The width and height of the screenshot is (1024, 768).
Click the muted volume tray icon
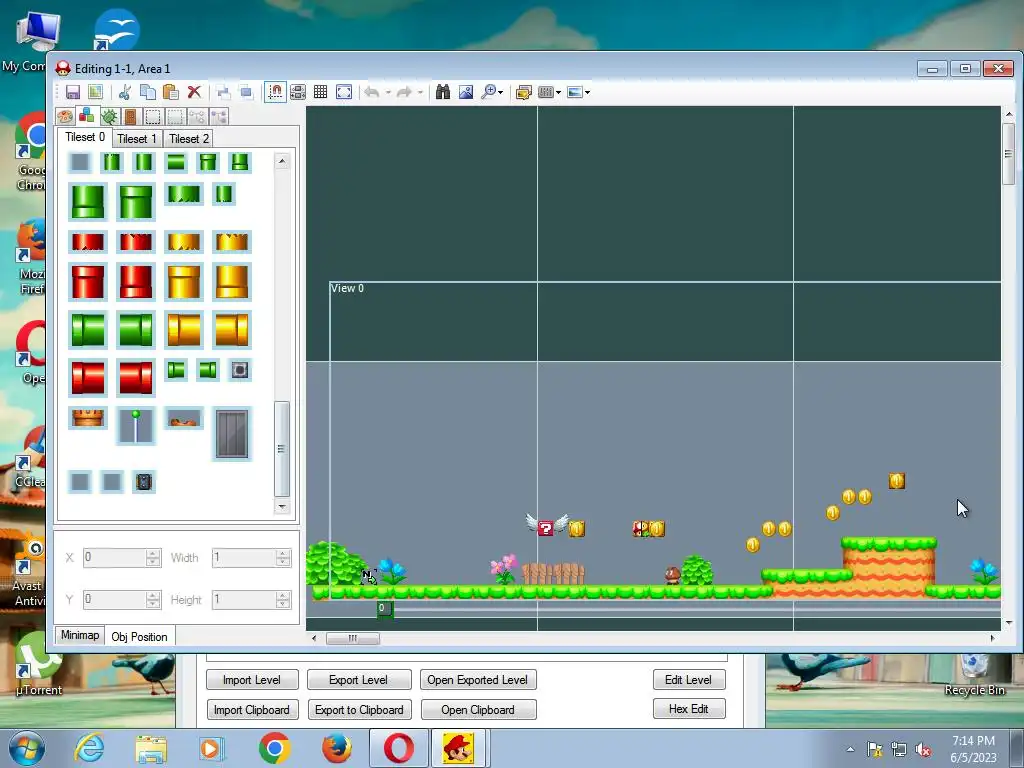[923, 749]
